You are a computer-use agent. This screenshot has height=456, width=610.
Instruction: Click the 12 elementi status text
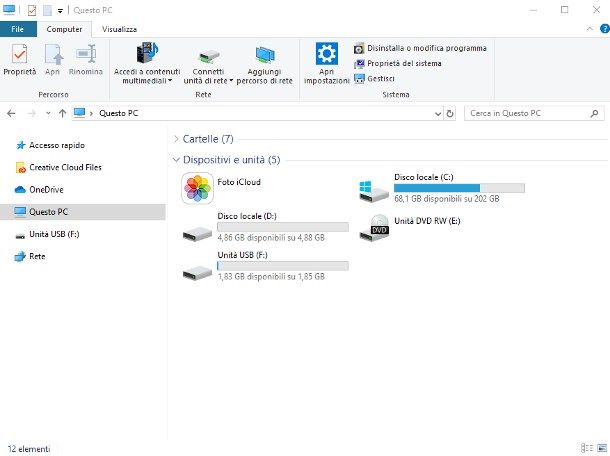point(29,449)
